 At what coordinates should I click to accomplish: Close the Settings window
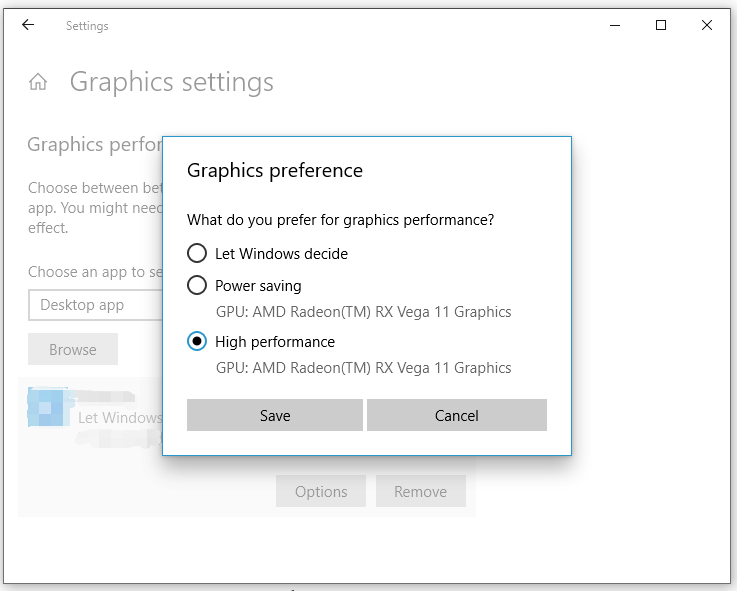point(707,26)
